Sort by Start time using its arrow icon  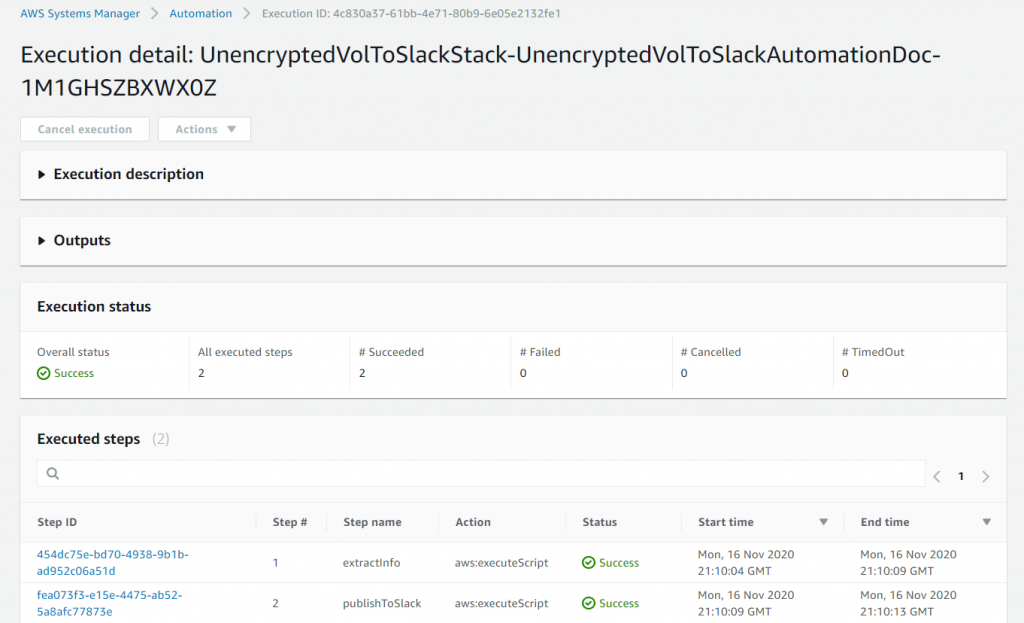click(x=823, y=521)
